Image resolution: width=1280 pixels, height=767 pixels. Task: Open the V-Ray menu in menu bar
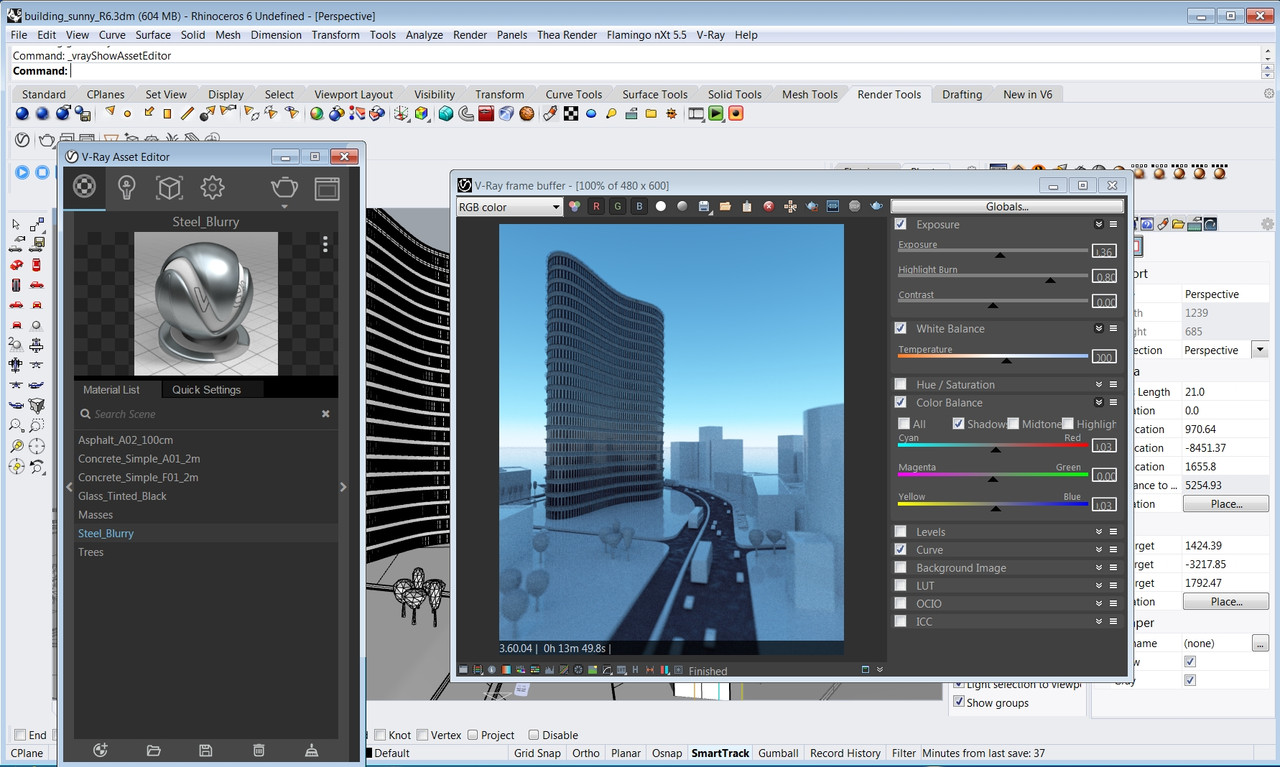710,35
